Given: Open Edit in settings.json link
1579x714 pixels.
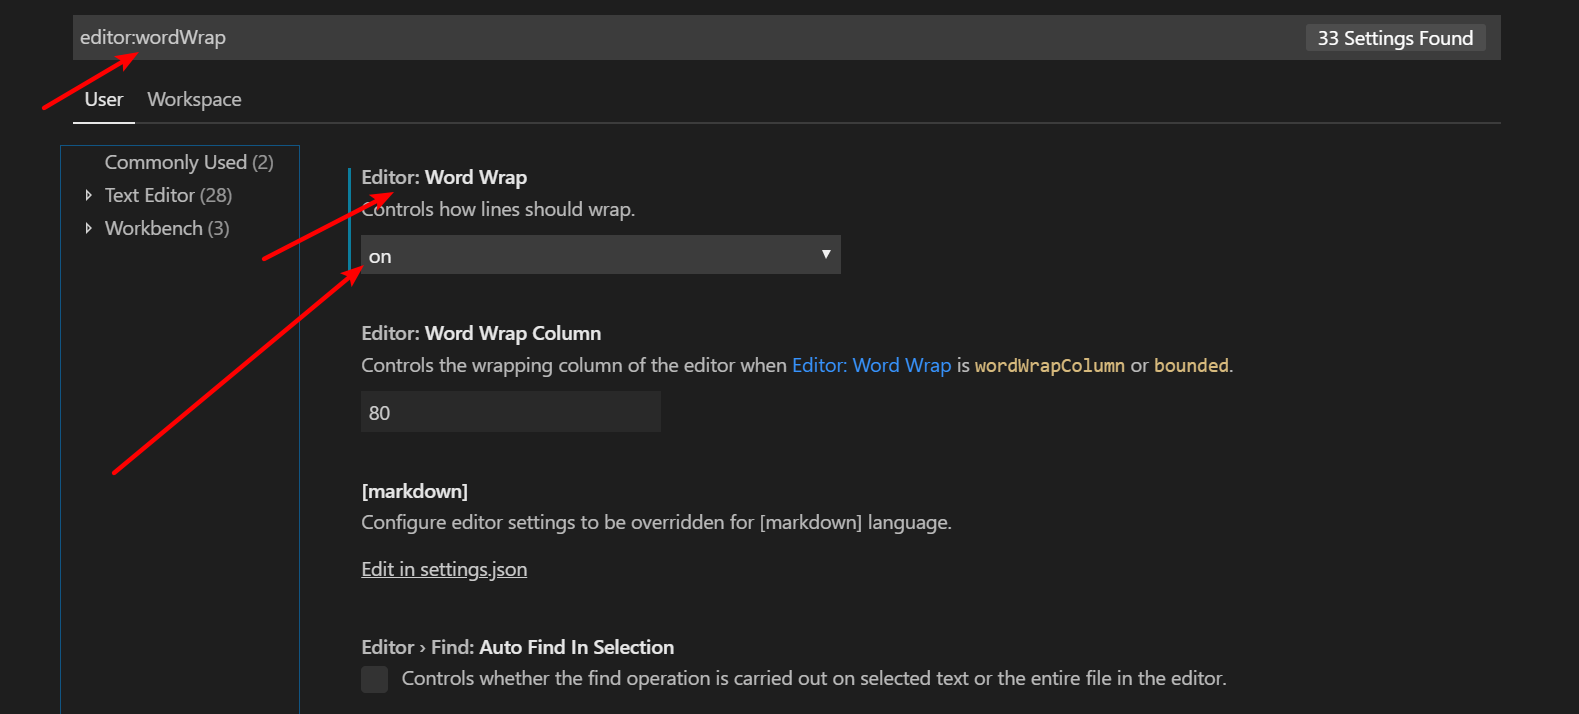Looking at the screenshot, I should coord(444,569).
